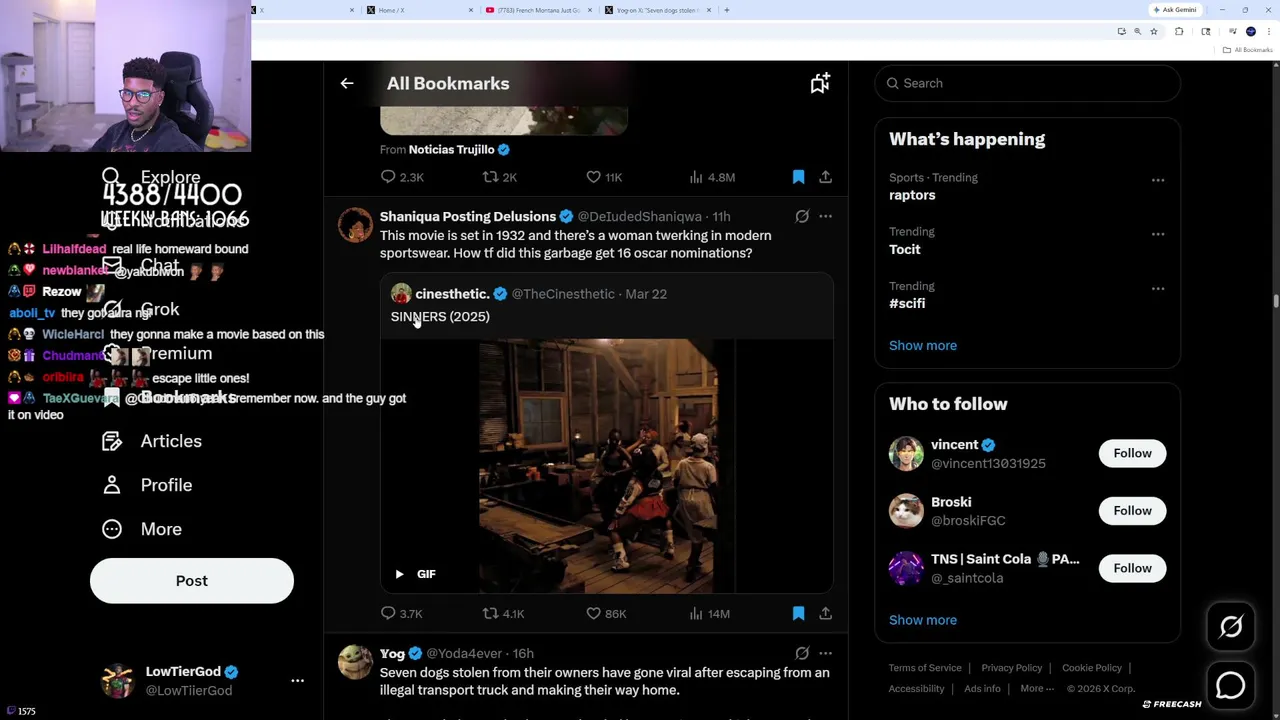Open the #scifi trending topic
Screen dimensions: 1280x720
click(x=907, y=303)
